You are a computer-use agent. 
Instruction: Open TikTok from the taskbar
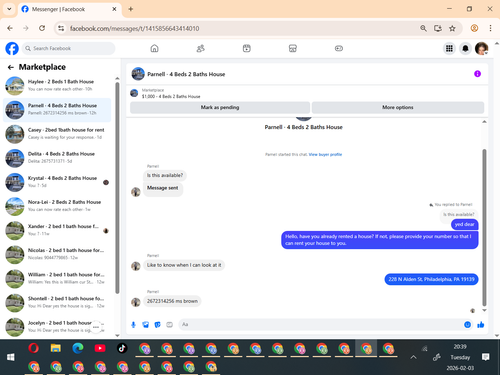coord(122,349)
